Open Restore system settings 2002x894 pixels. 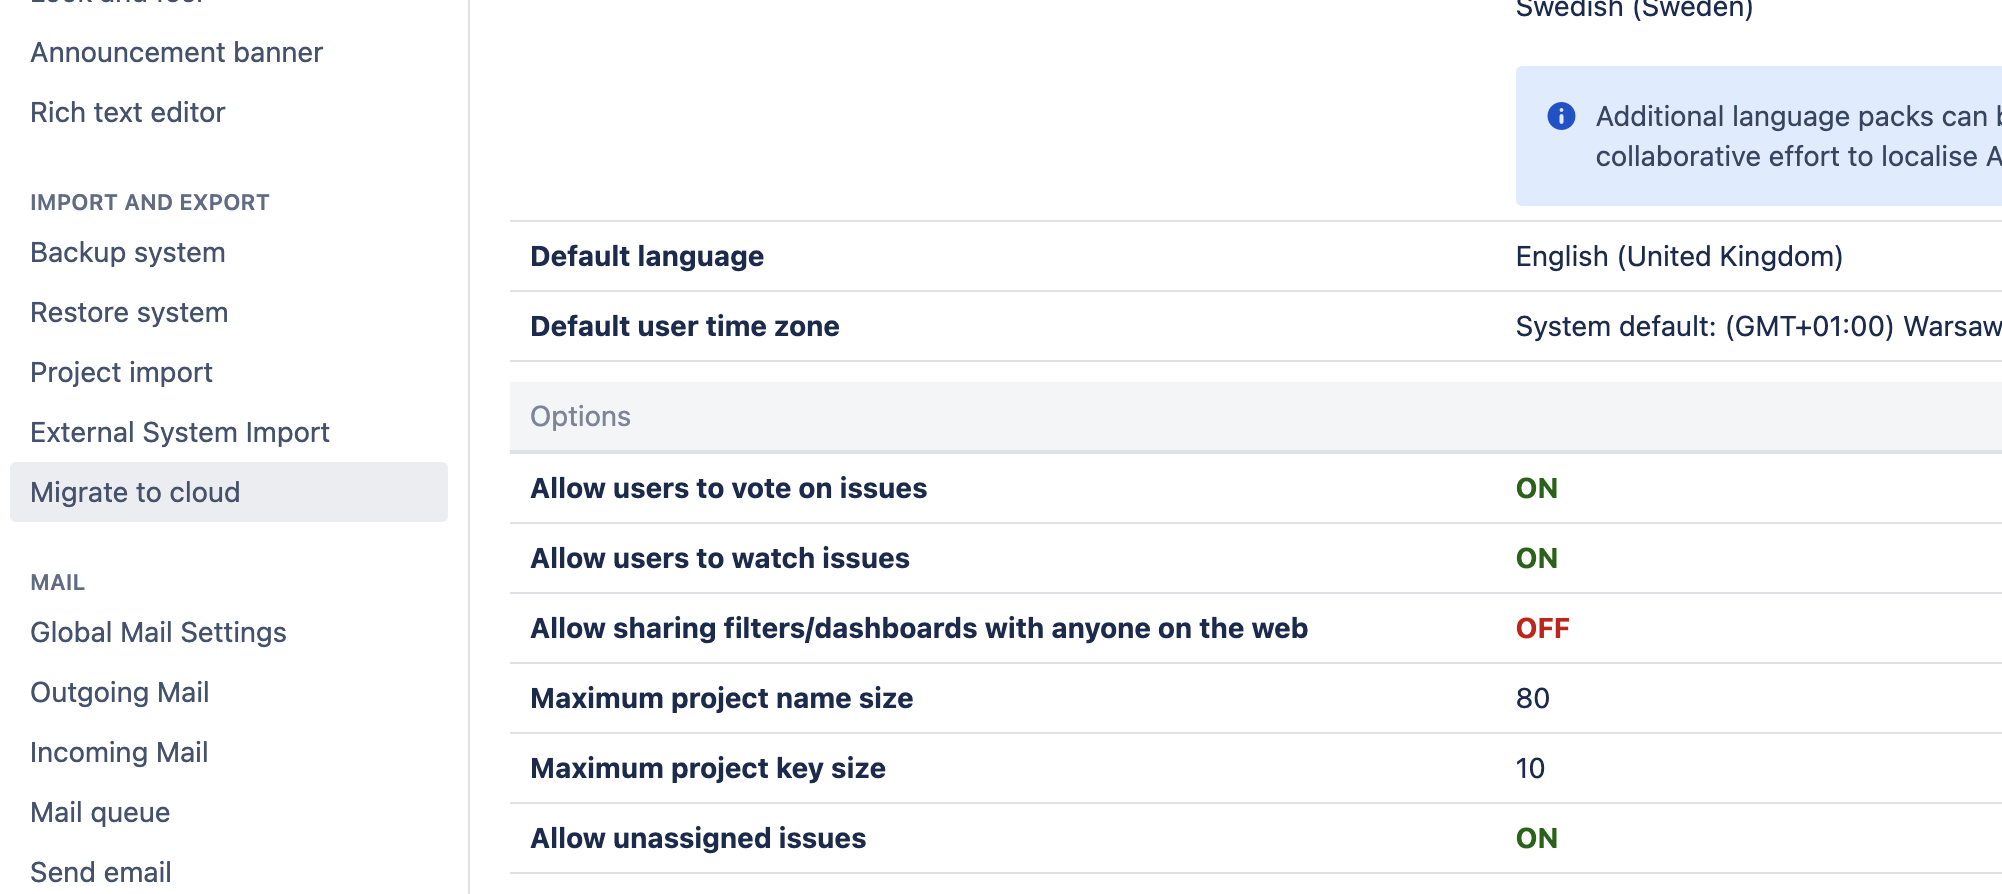(129, 312)
